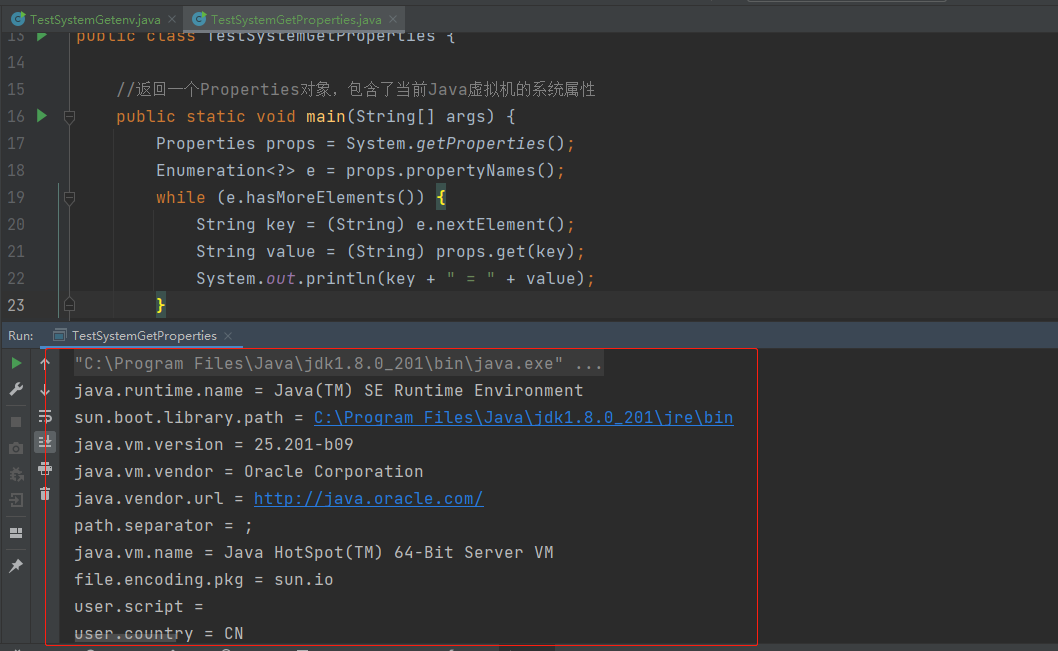Viewport: 1058px width, 651px height.
Task: Dump threads using the camera icon
Action: coord(16,449)
